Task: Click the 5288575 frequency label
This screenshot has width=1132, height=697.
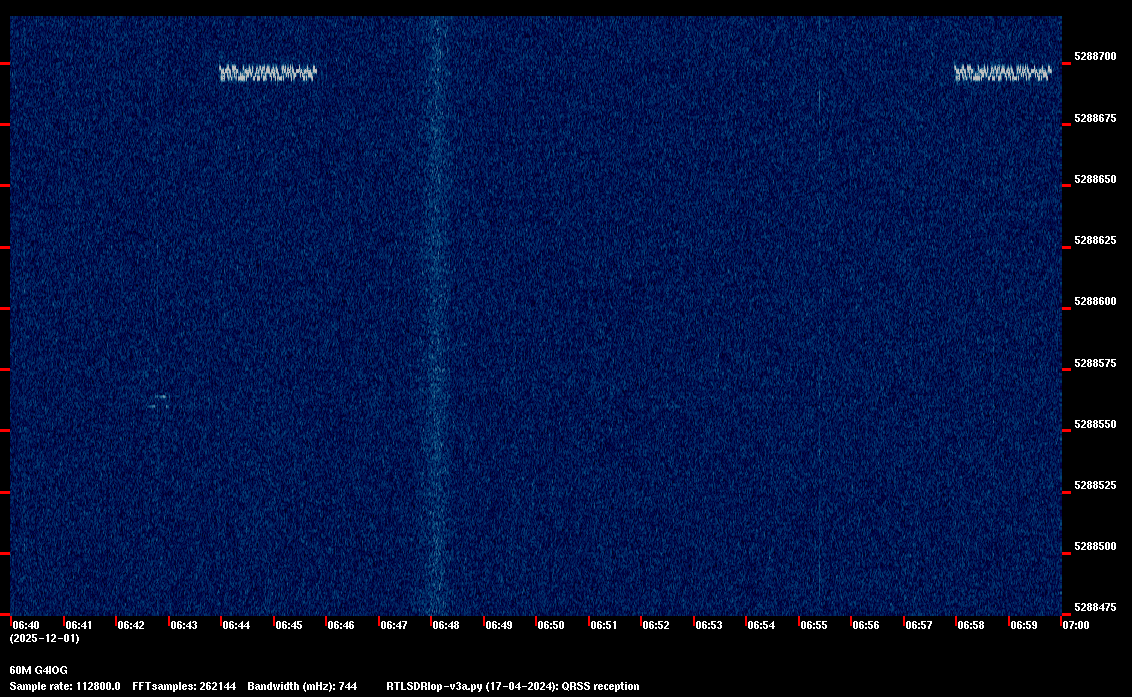Action: [x=1095, y=363]
